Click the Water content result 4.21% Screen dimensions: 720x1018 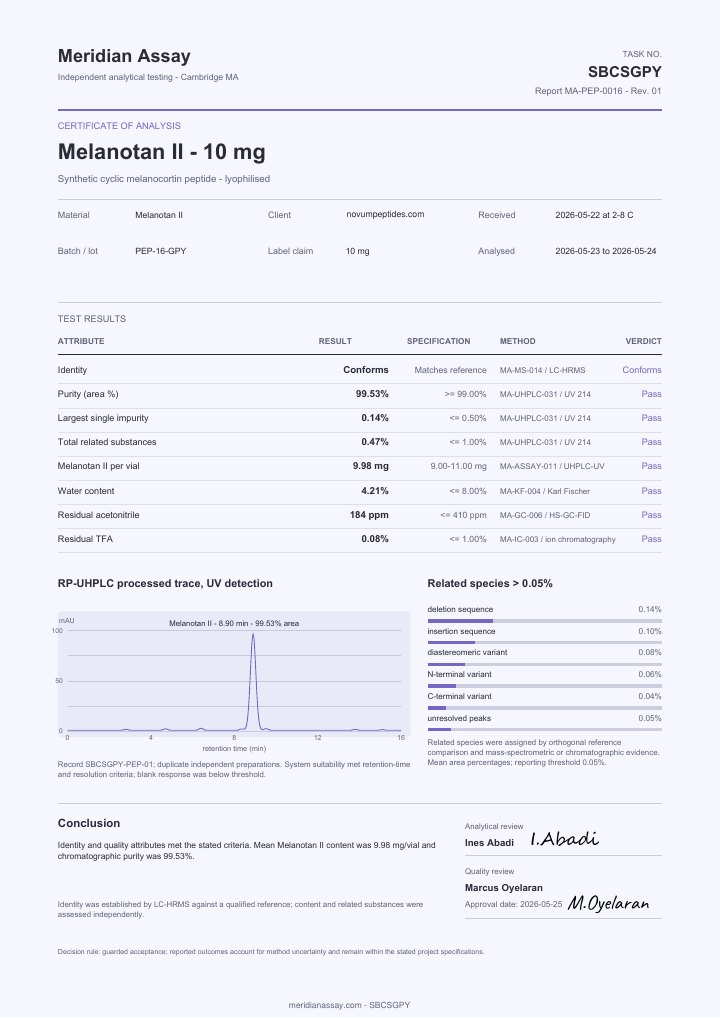pos(375,491)
